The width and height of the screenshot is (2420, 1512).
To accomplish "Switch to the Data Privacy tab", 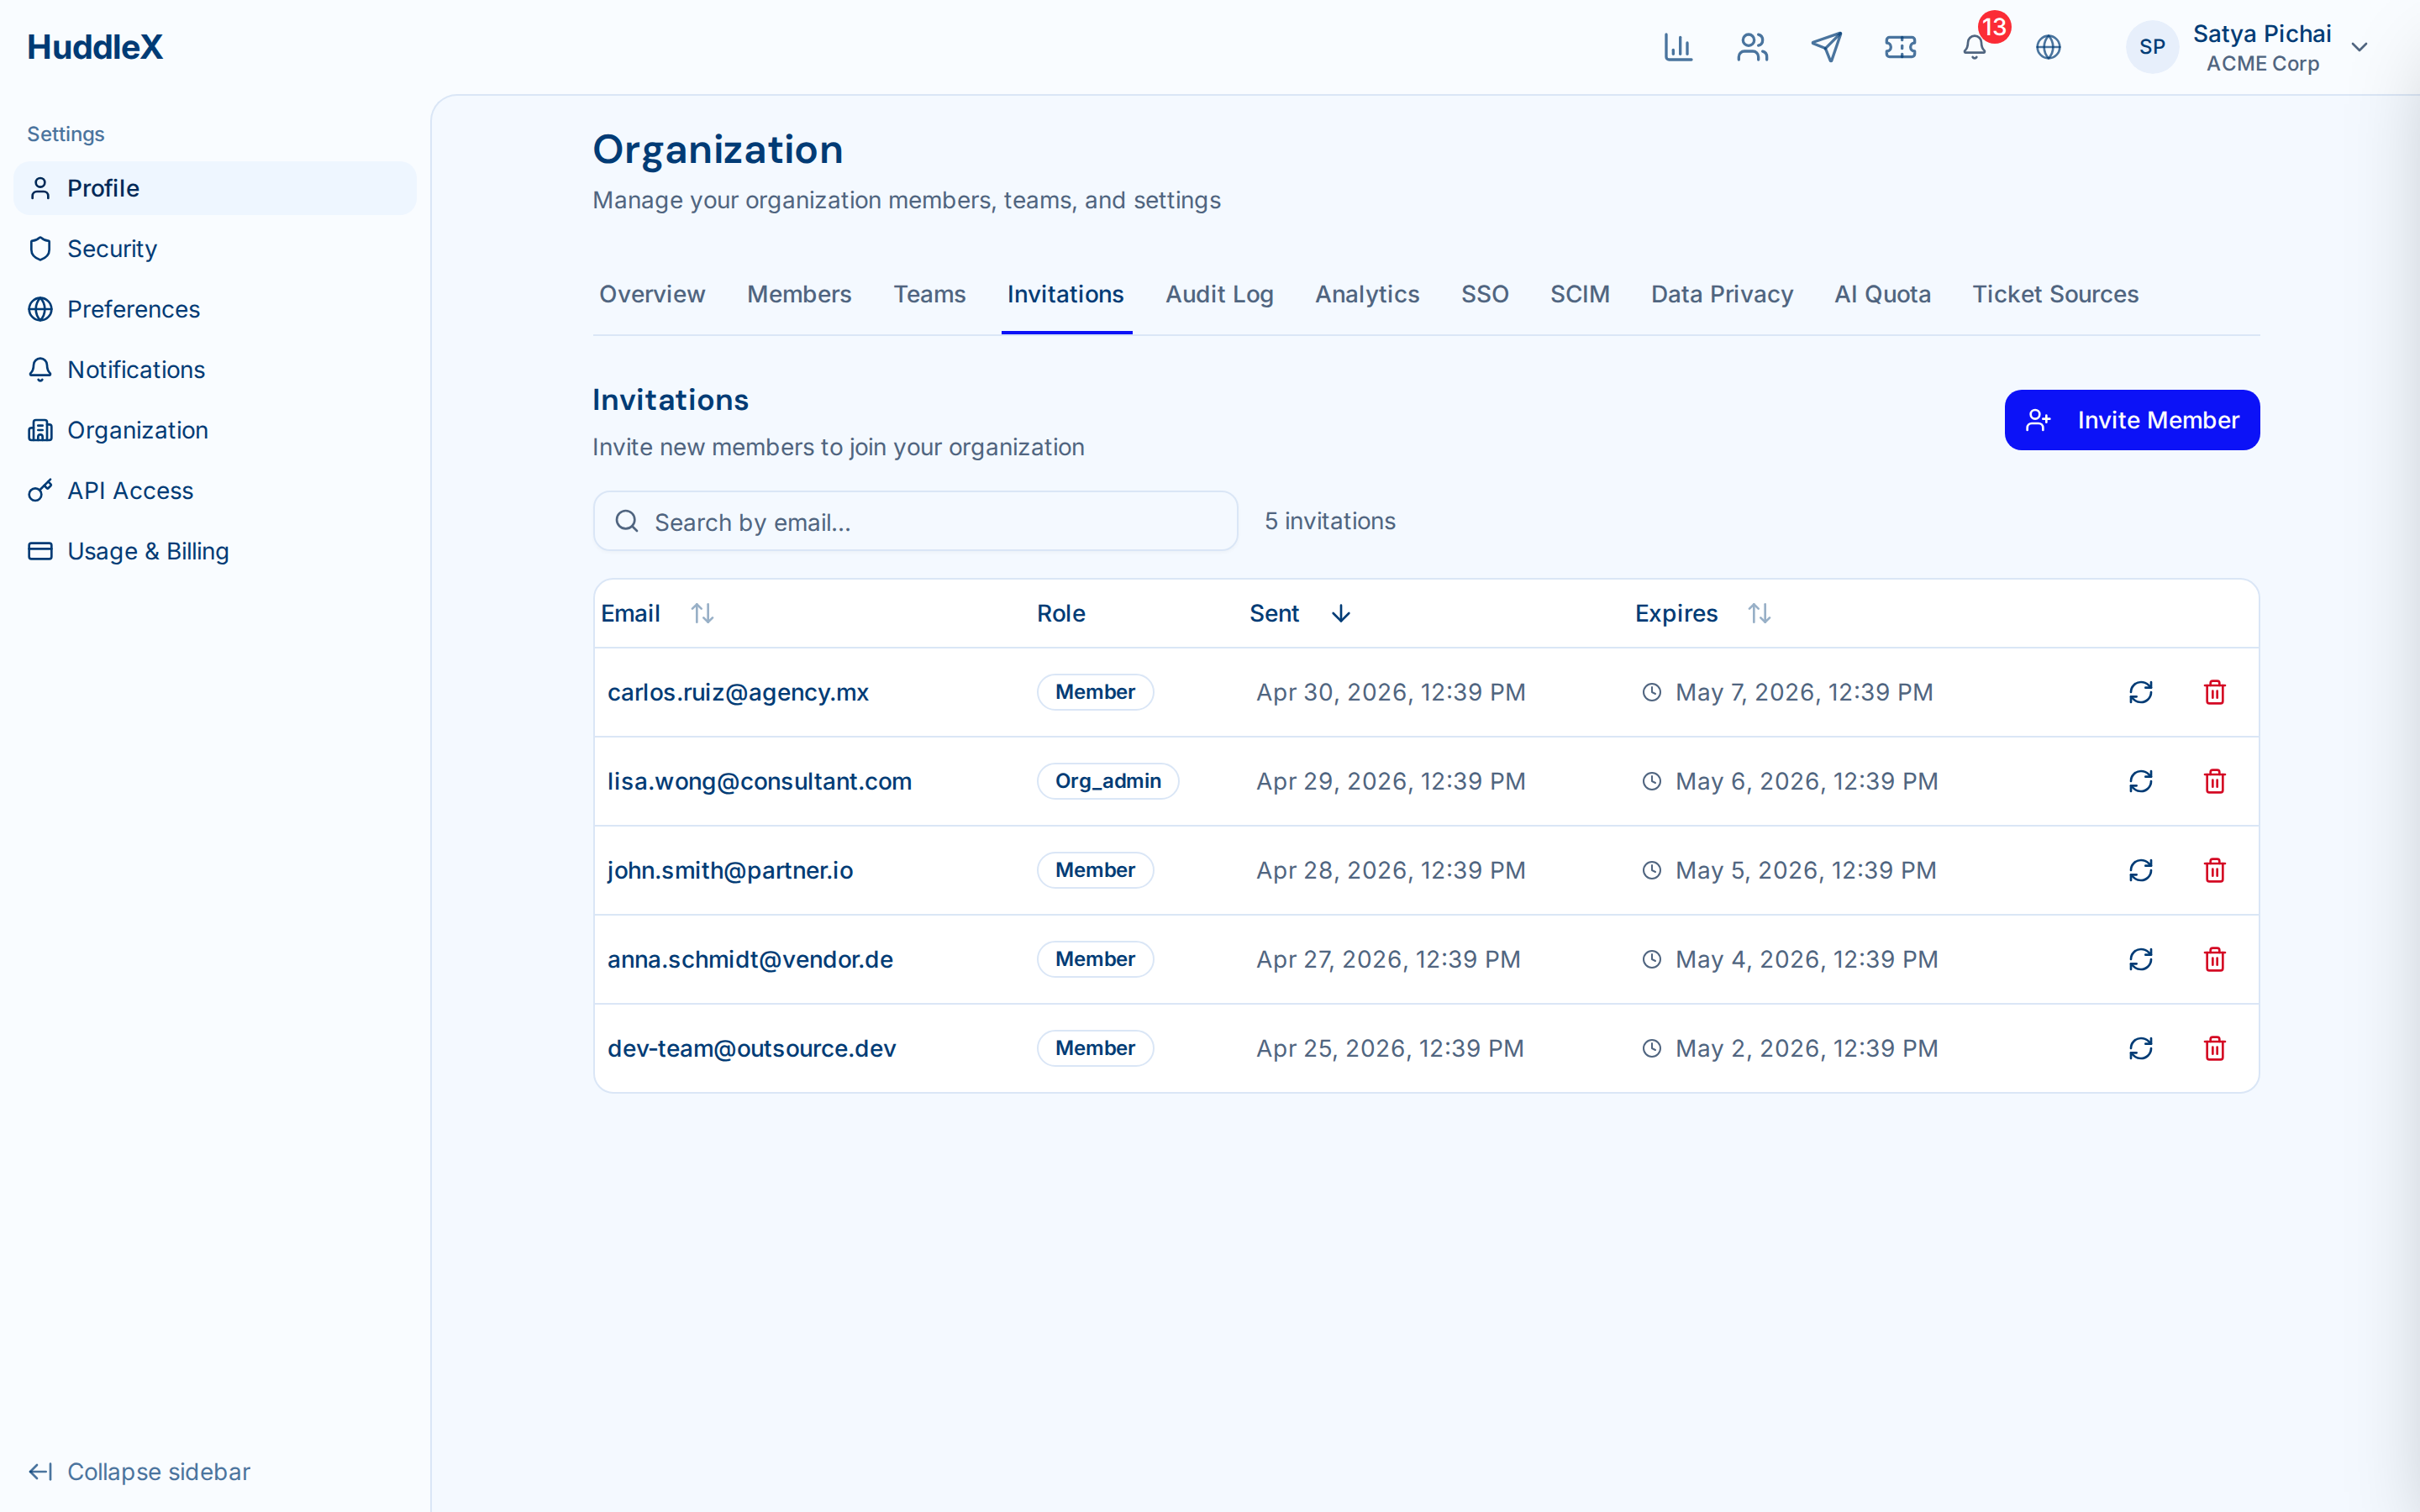I will 1721,294.
